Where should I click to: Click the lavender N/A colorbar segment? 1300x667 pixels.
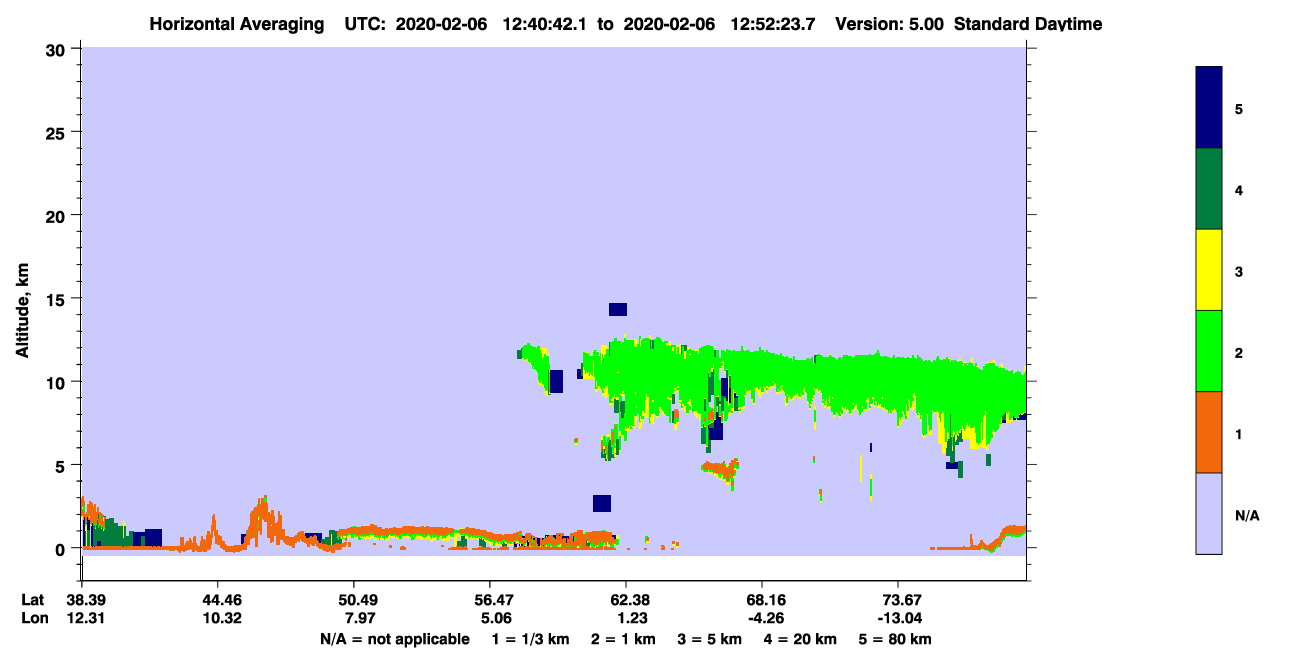pos(1209,513)
